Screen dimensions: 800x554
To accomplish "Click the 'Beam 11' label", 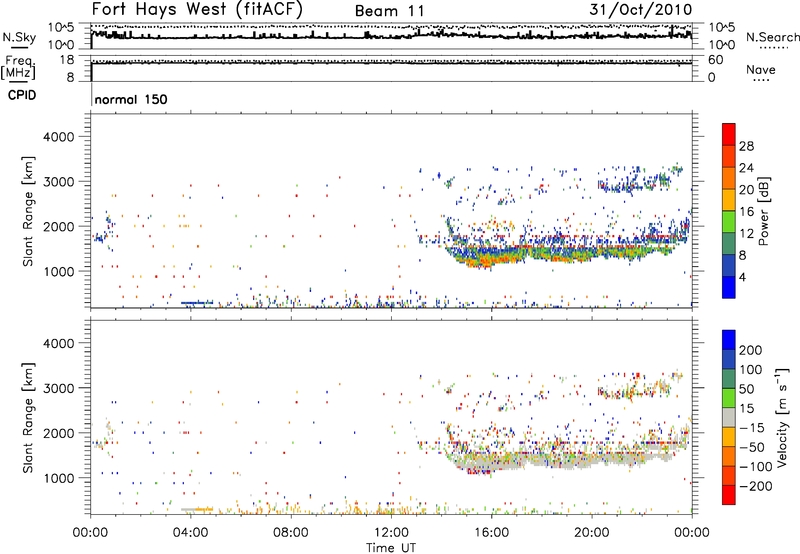I will point(389,11).
